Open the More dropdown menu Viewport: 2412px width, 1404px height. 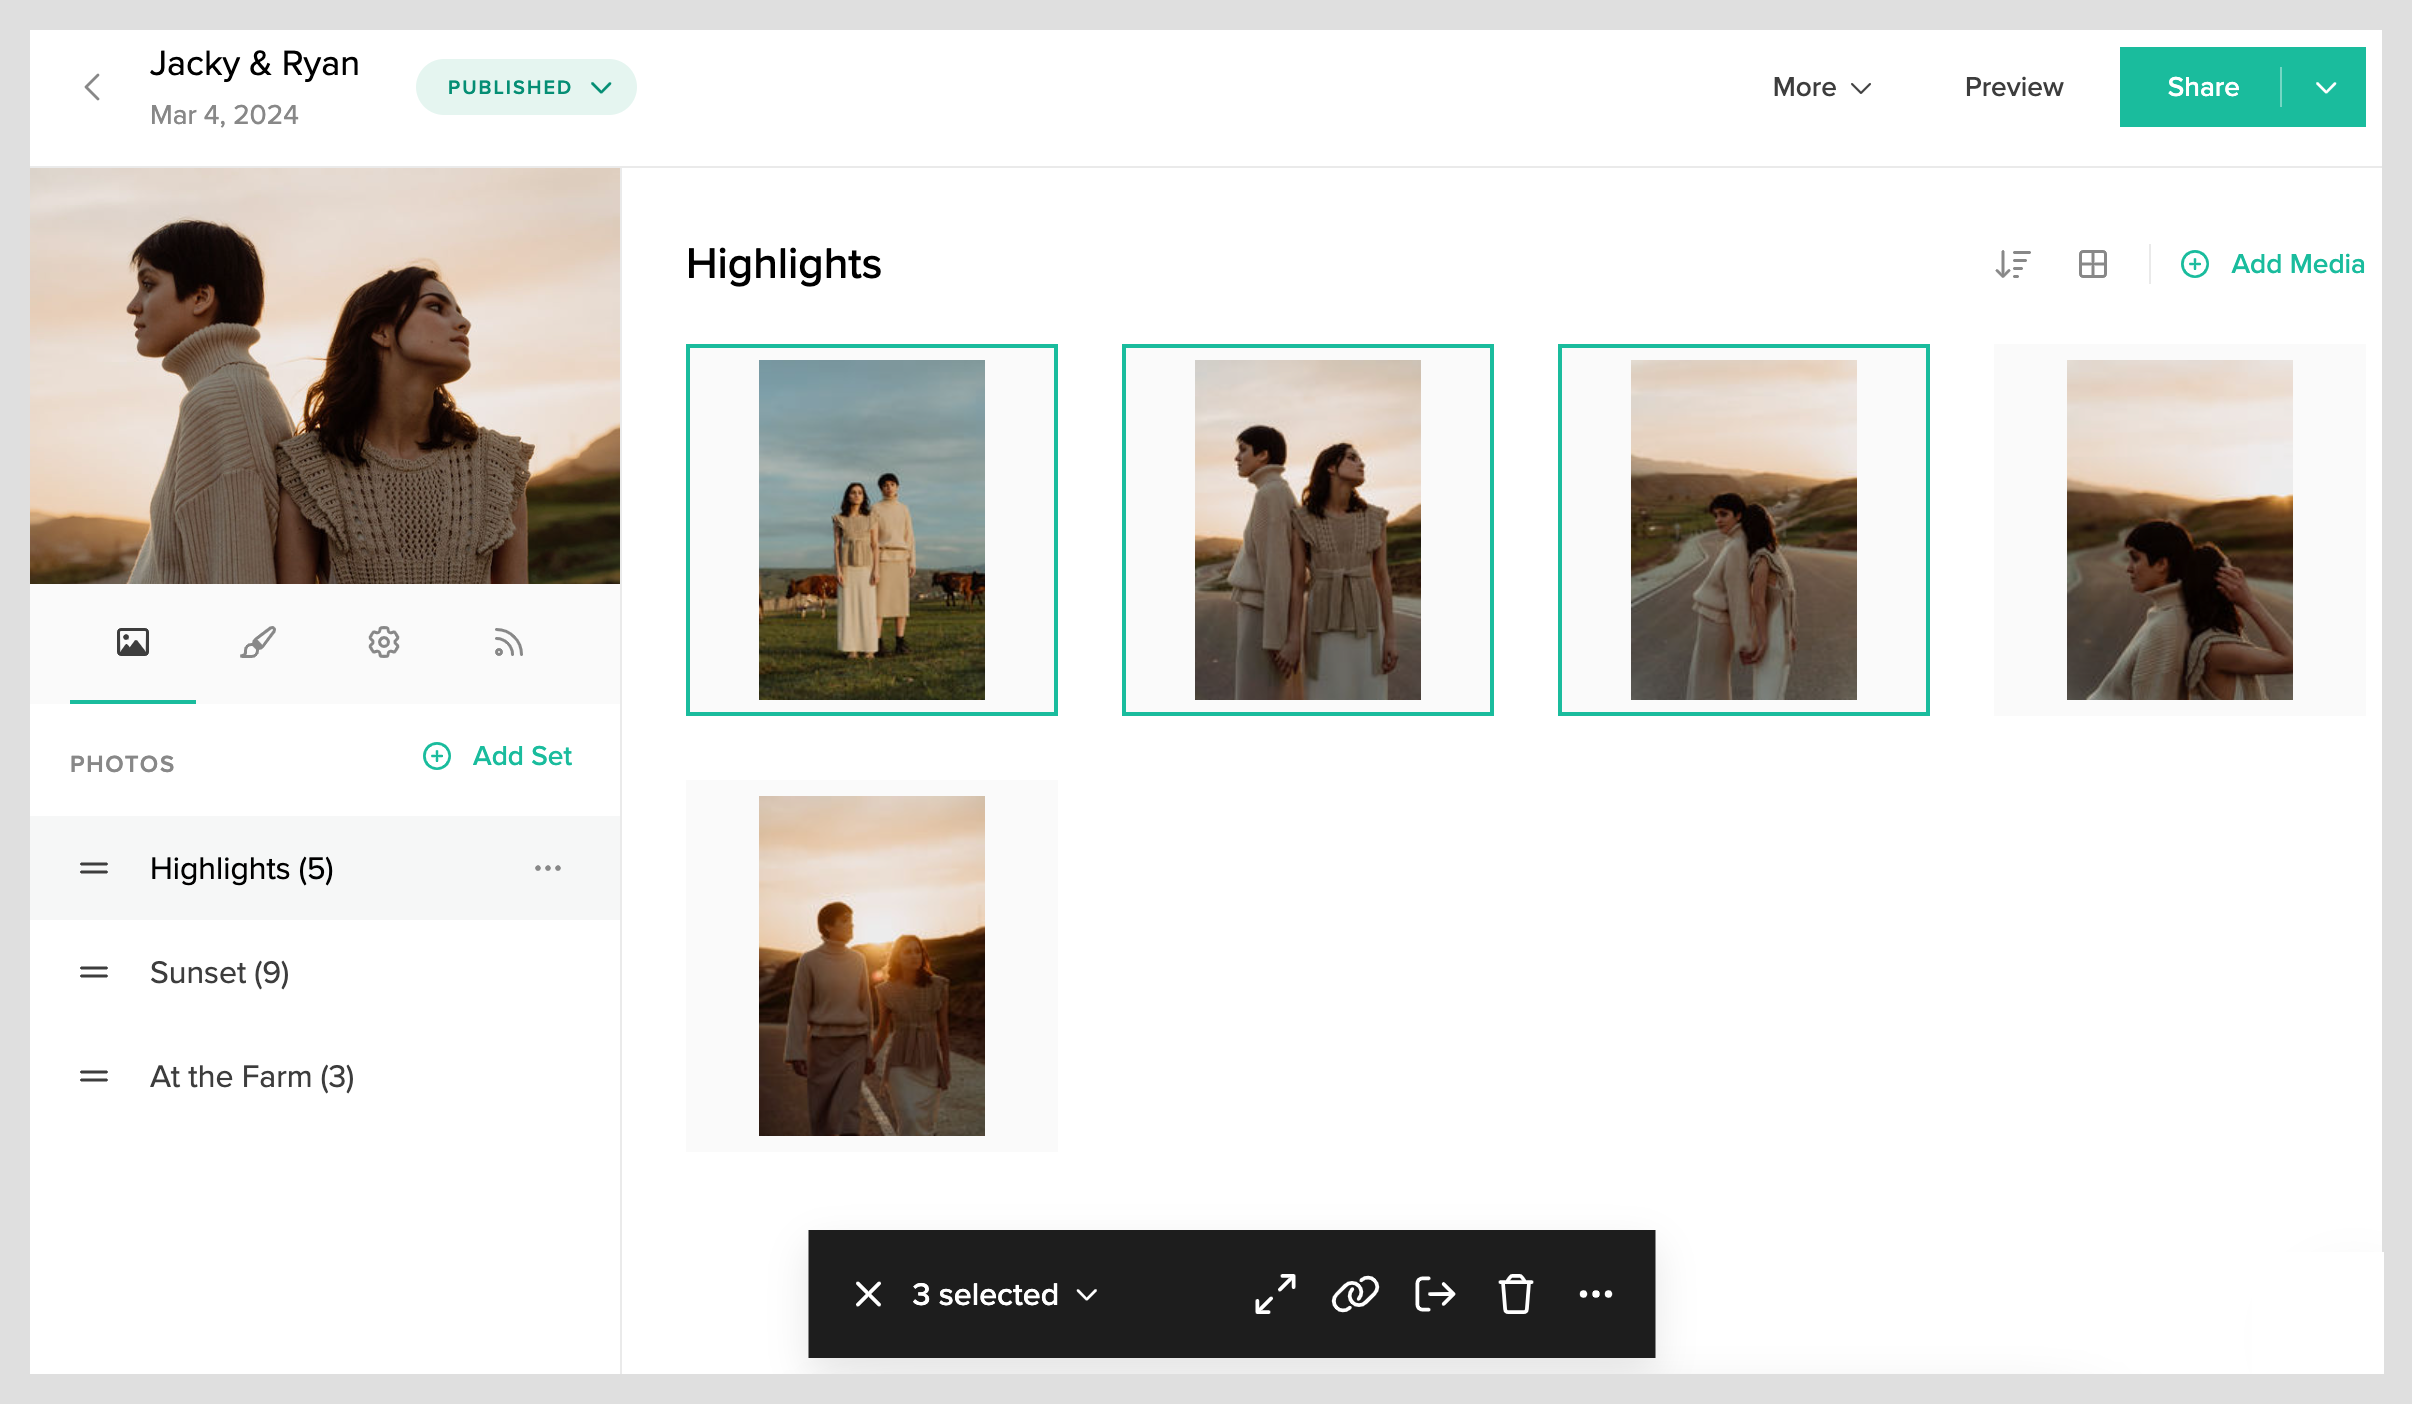(1821, 87)
